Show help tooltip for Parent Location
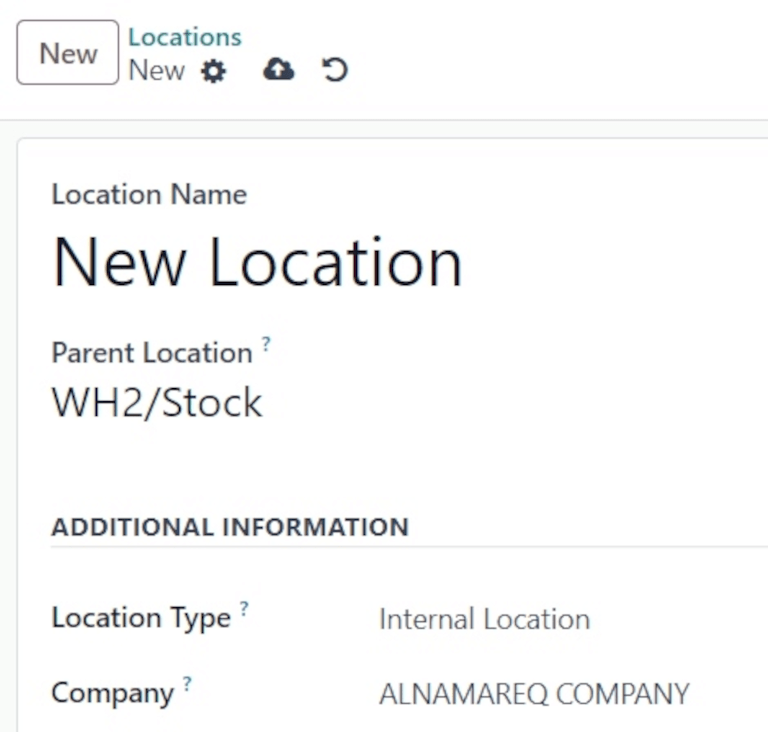The image size is (768, 732). (266, 343)
